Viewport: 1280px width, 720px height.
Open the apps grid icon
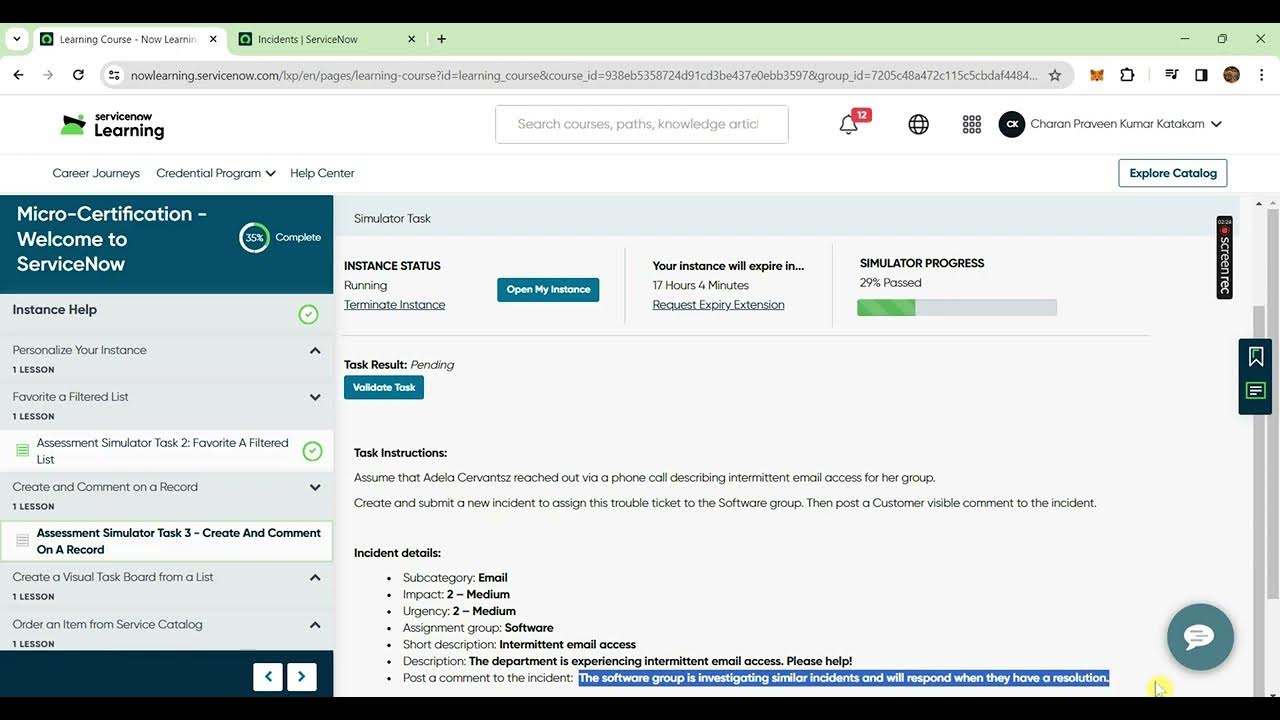(x=971, y=124)
